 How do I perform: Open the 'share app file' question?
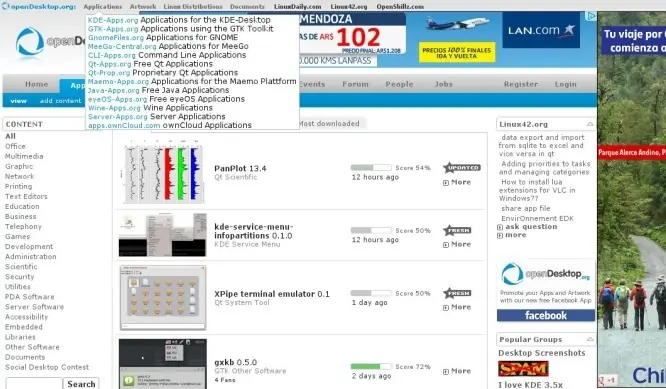(x=525, y=209)
